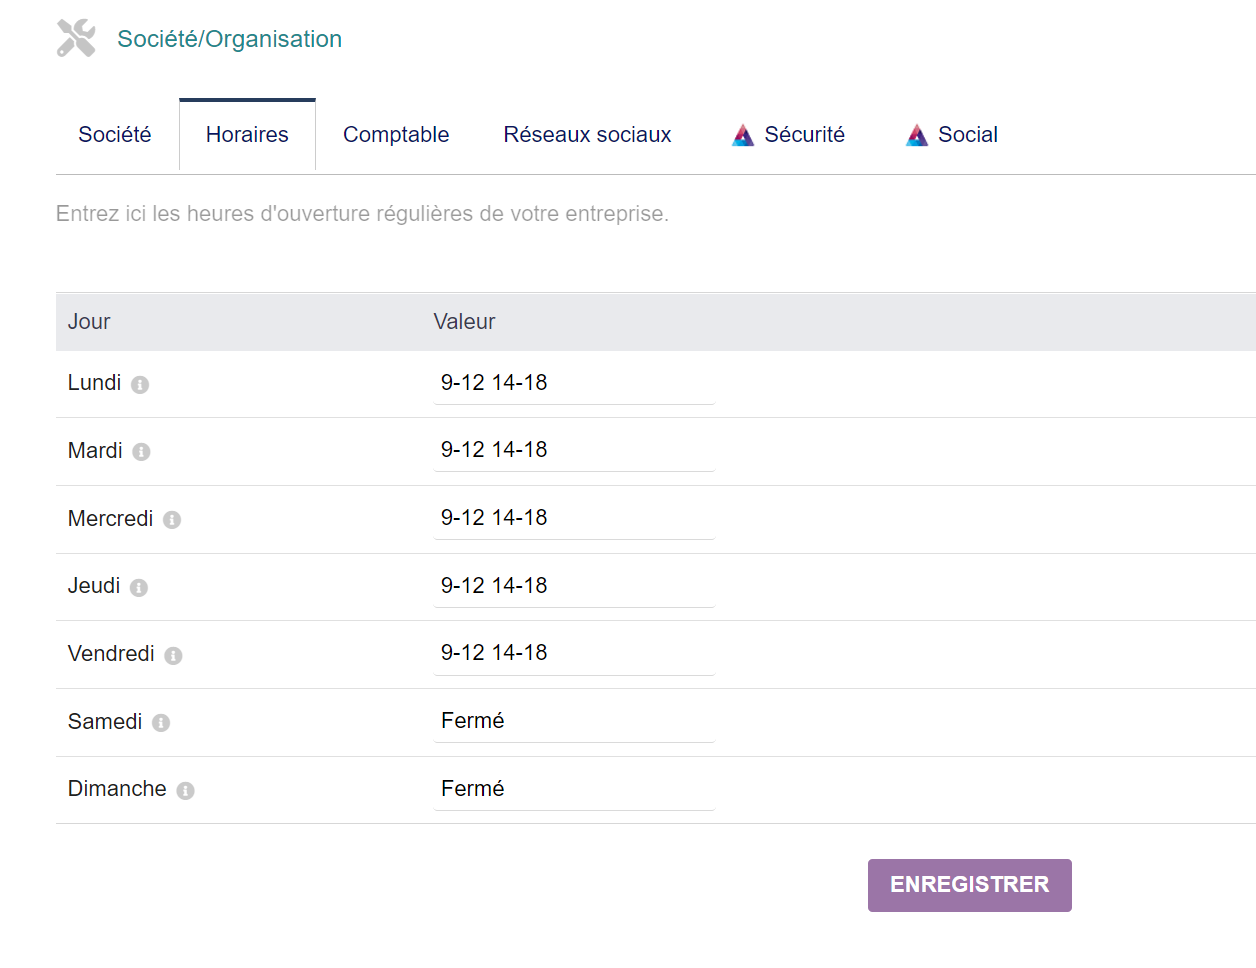Click the ENREGISTRER button
1256x968 pixels.
[x=969, y=885]
